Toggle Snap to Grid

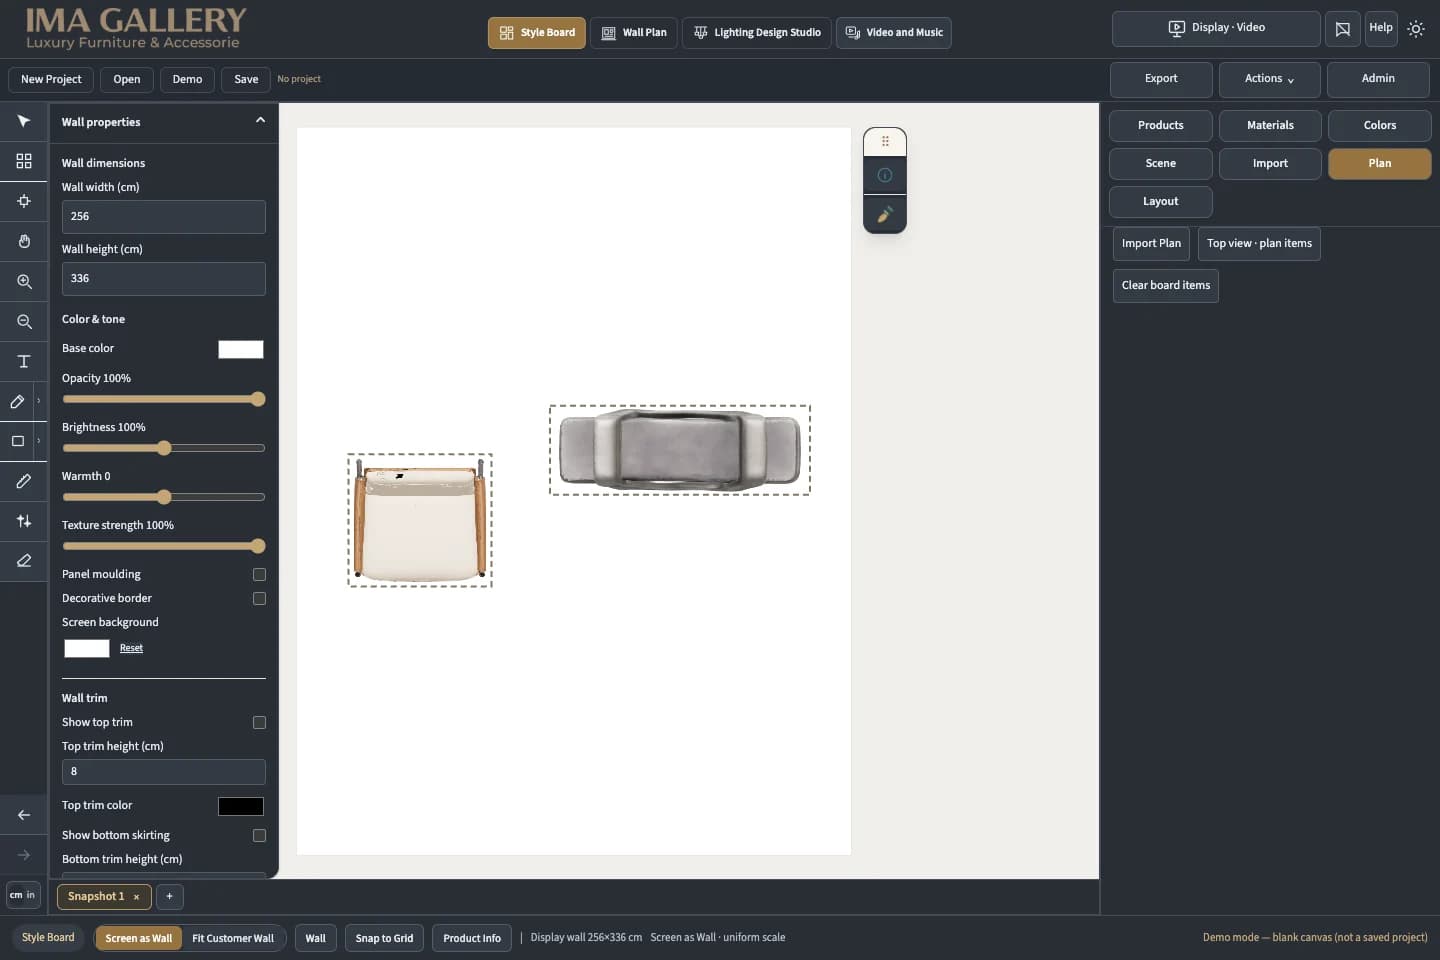pyautogui.click(x=385, y=938)
